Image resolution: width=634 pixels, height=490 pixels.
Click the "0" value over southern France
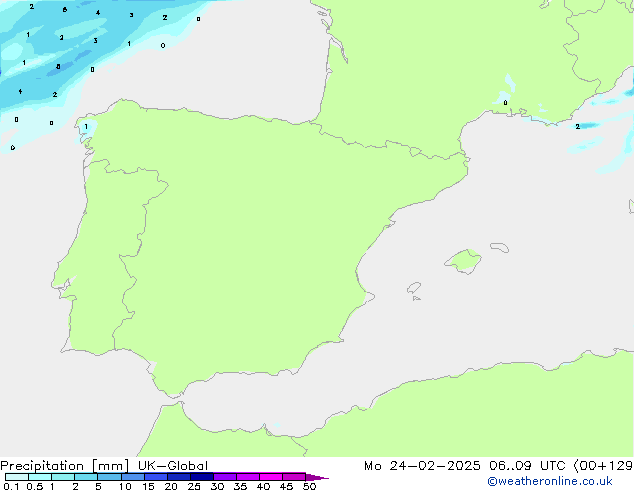click(x=505, y=103)
